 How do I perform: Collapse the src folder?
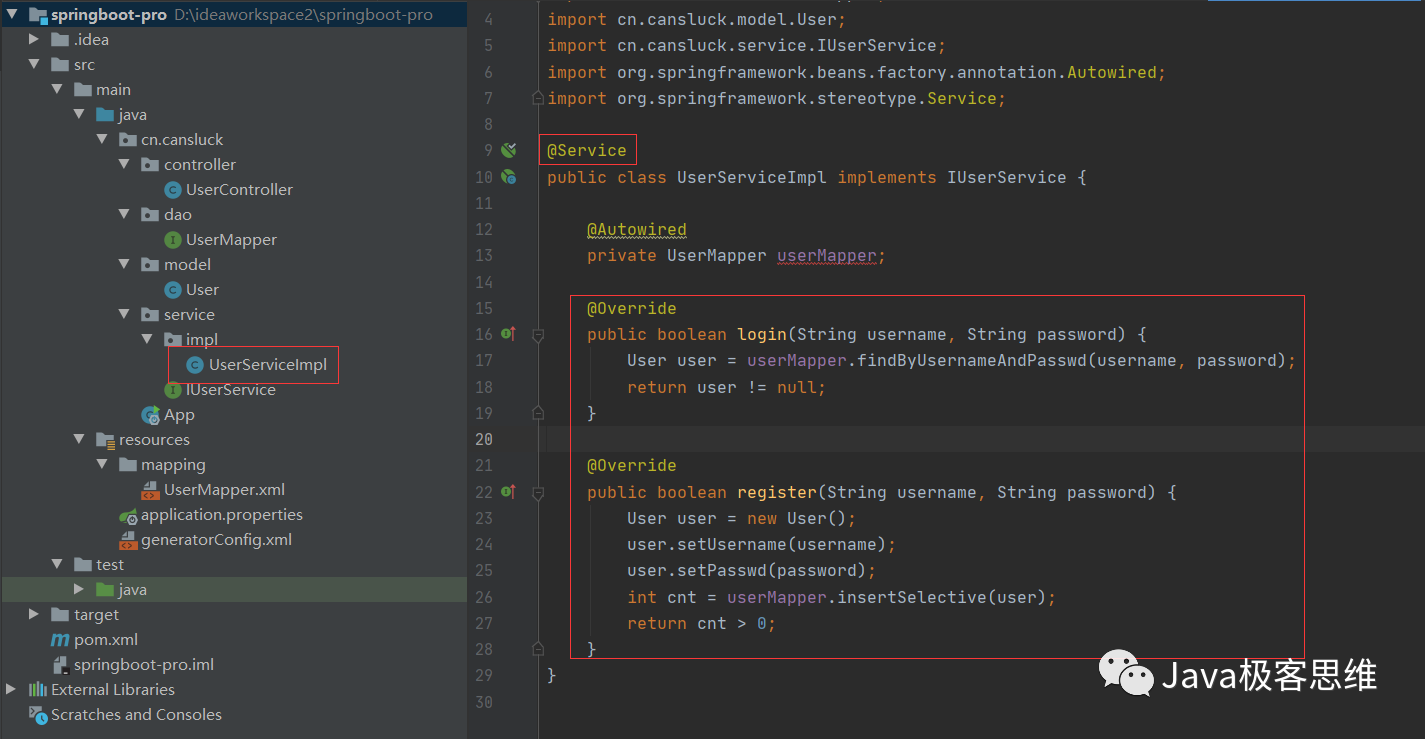pos(34,65)
